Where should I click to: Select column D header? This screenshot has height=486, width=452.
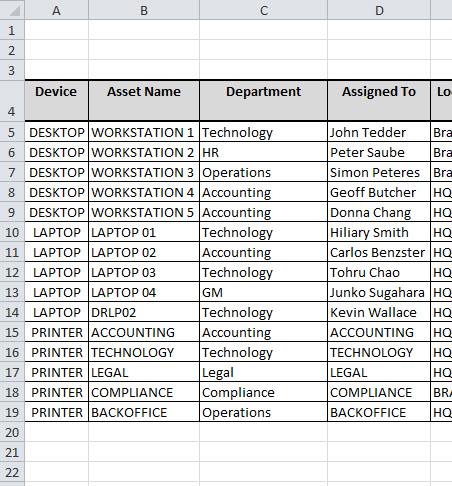tap(379, 10)
